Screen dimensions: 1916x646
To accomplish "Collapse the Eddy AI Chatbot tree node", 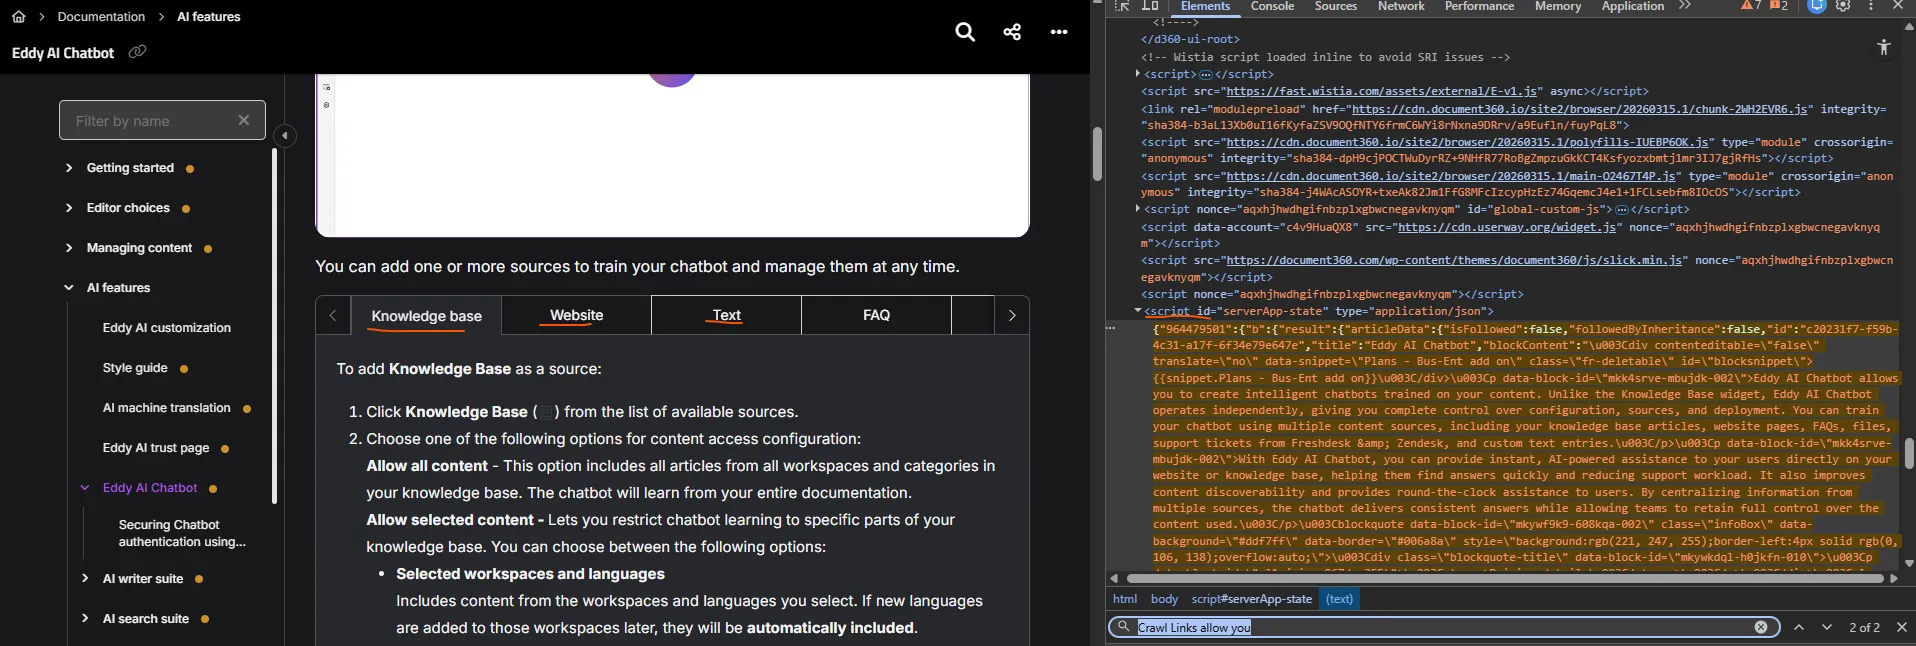I will [x=85, y=488].
